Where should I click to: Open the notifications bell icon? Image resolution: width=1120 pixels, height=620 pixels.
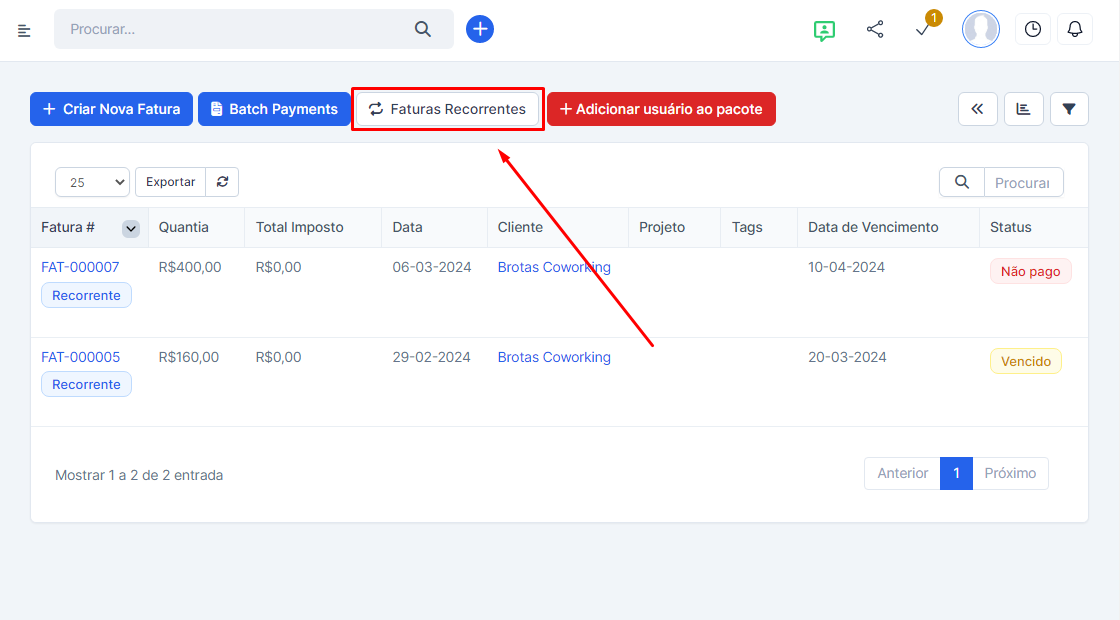coord(1075,29)
